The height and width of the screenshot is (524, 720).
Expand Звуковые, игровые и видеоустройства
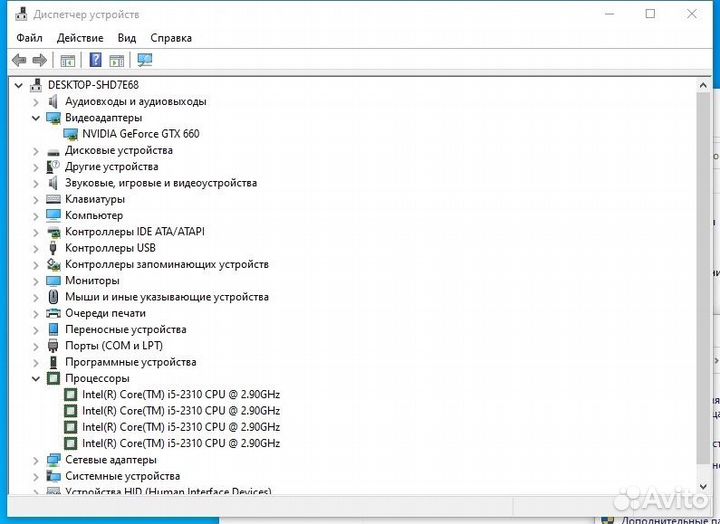pyautogui.click(x=36, y=184)
